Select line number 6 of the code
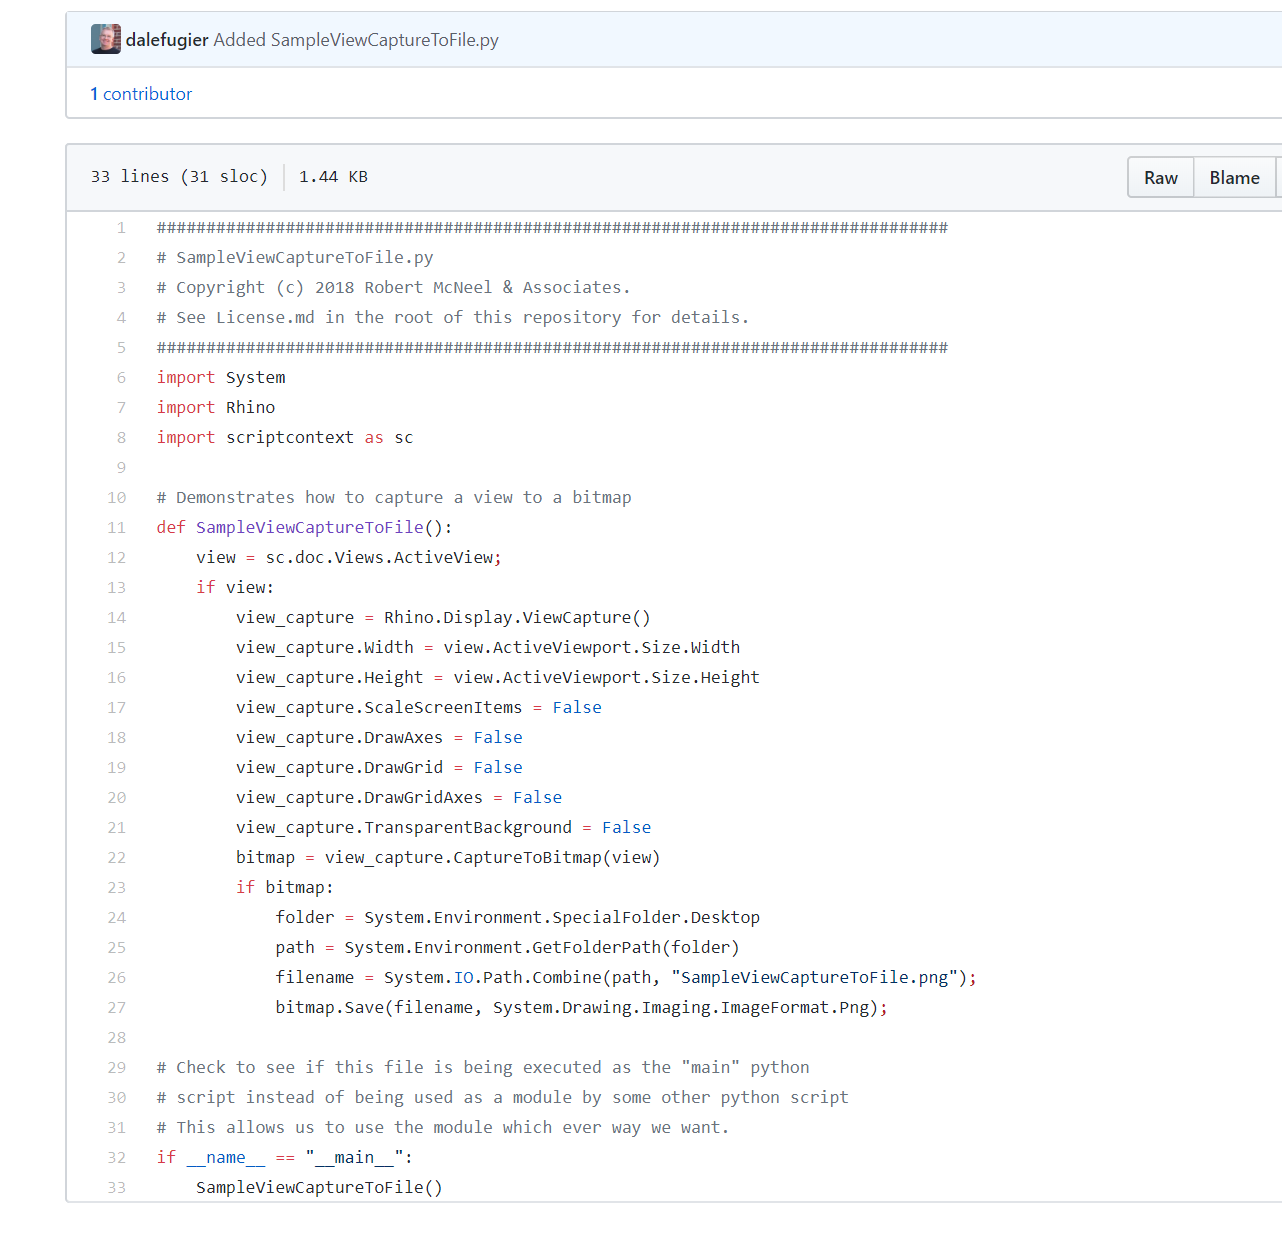 coord(121,378)
